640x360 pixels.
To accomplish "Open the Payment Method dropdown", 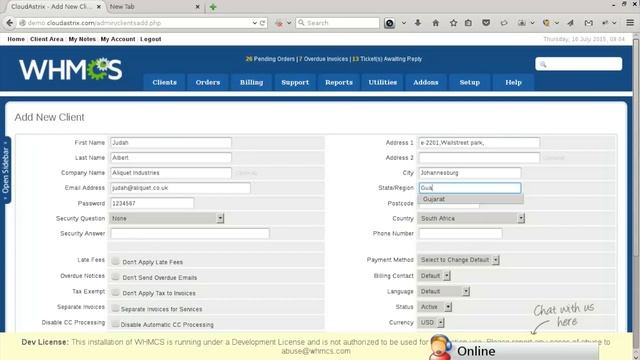I will coord(458,260).
